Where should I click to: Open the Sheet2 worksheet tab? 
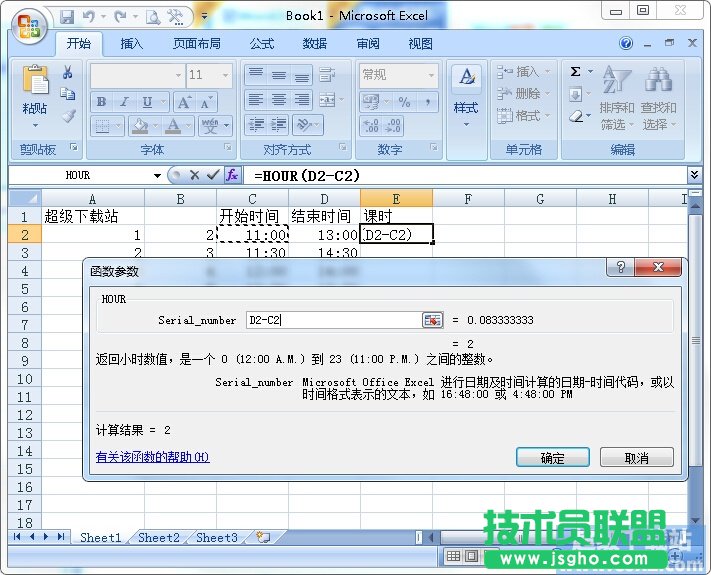tap(159, 538)
